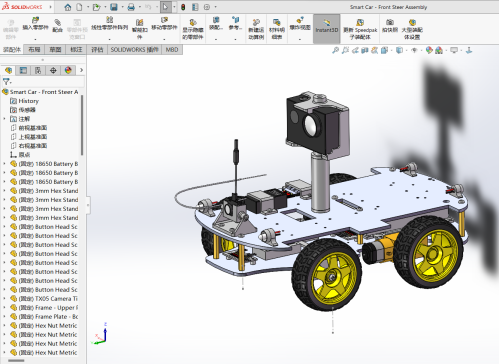Image resolution: width=499 pixels, height=364 pixels.
Task: Click the Snapshot camera icon
Action: click(x=390, y=26)
